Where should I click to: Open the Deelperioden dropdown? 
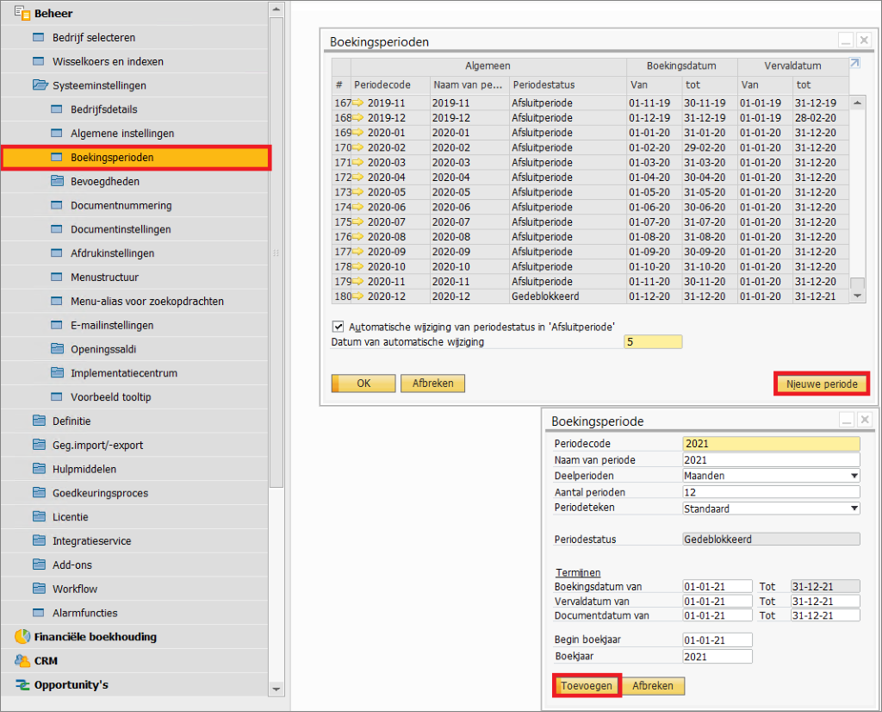[854, 476]
